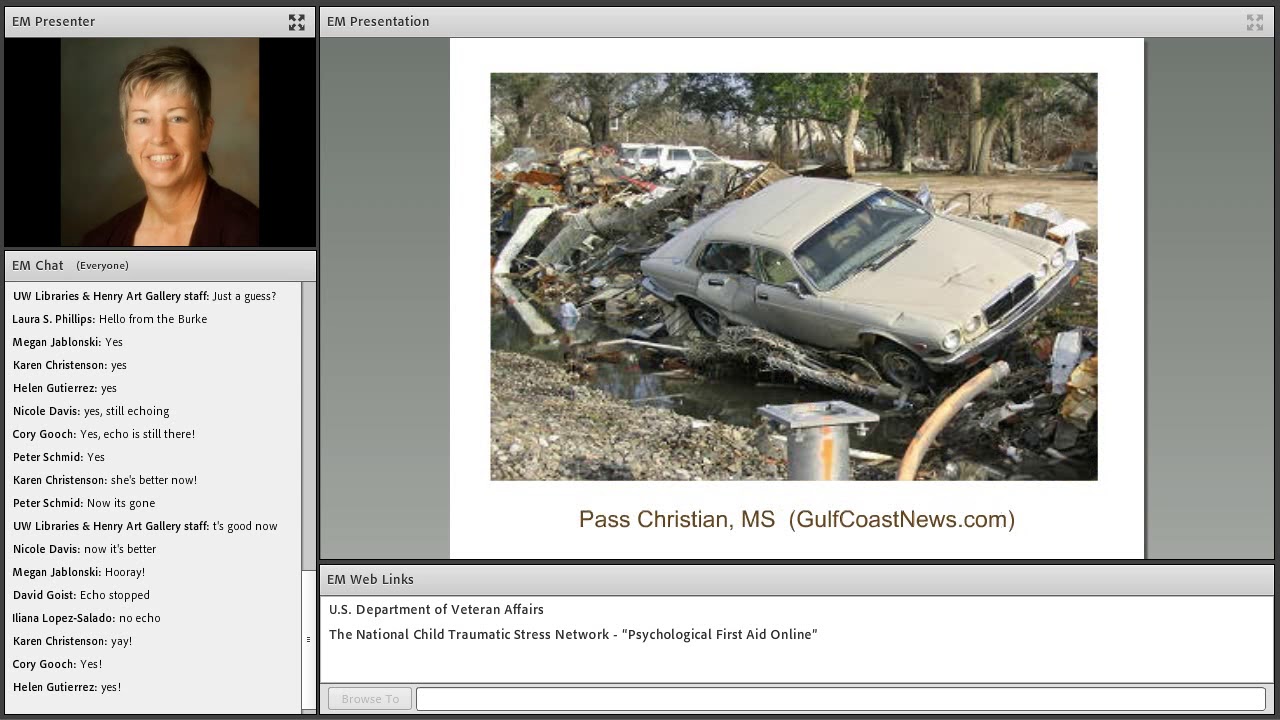Click the EM Chat pod title
The width and height of the screenshot is (1280, 720).
click(x=38, y=265)
